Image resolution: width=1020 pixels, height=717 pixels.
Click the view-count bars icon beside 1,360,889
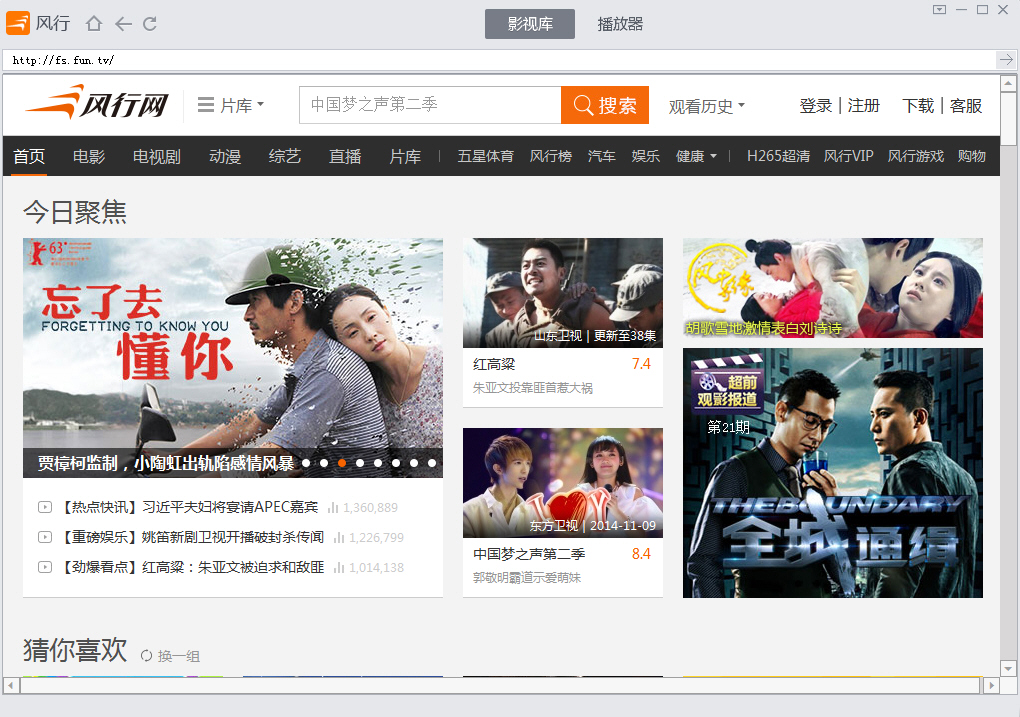point(333,507)
